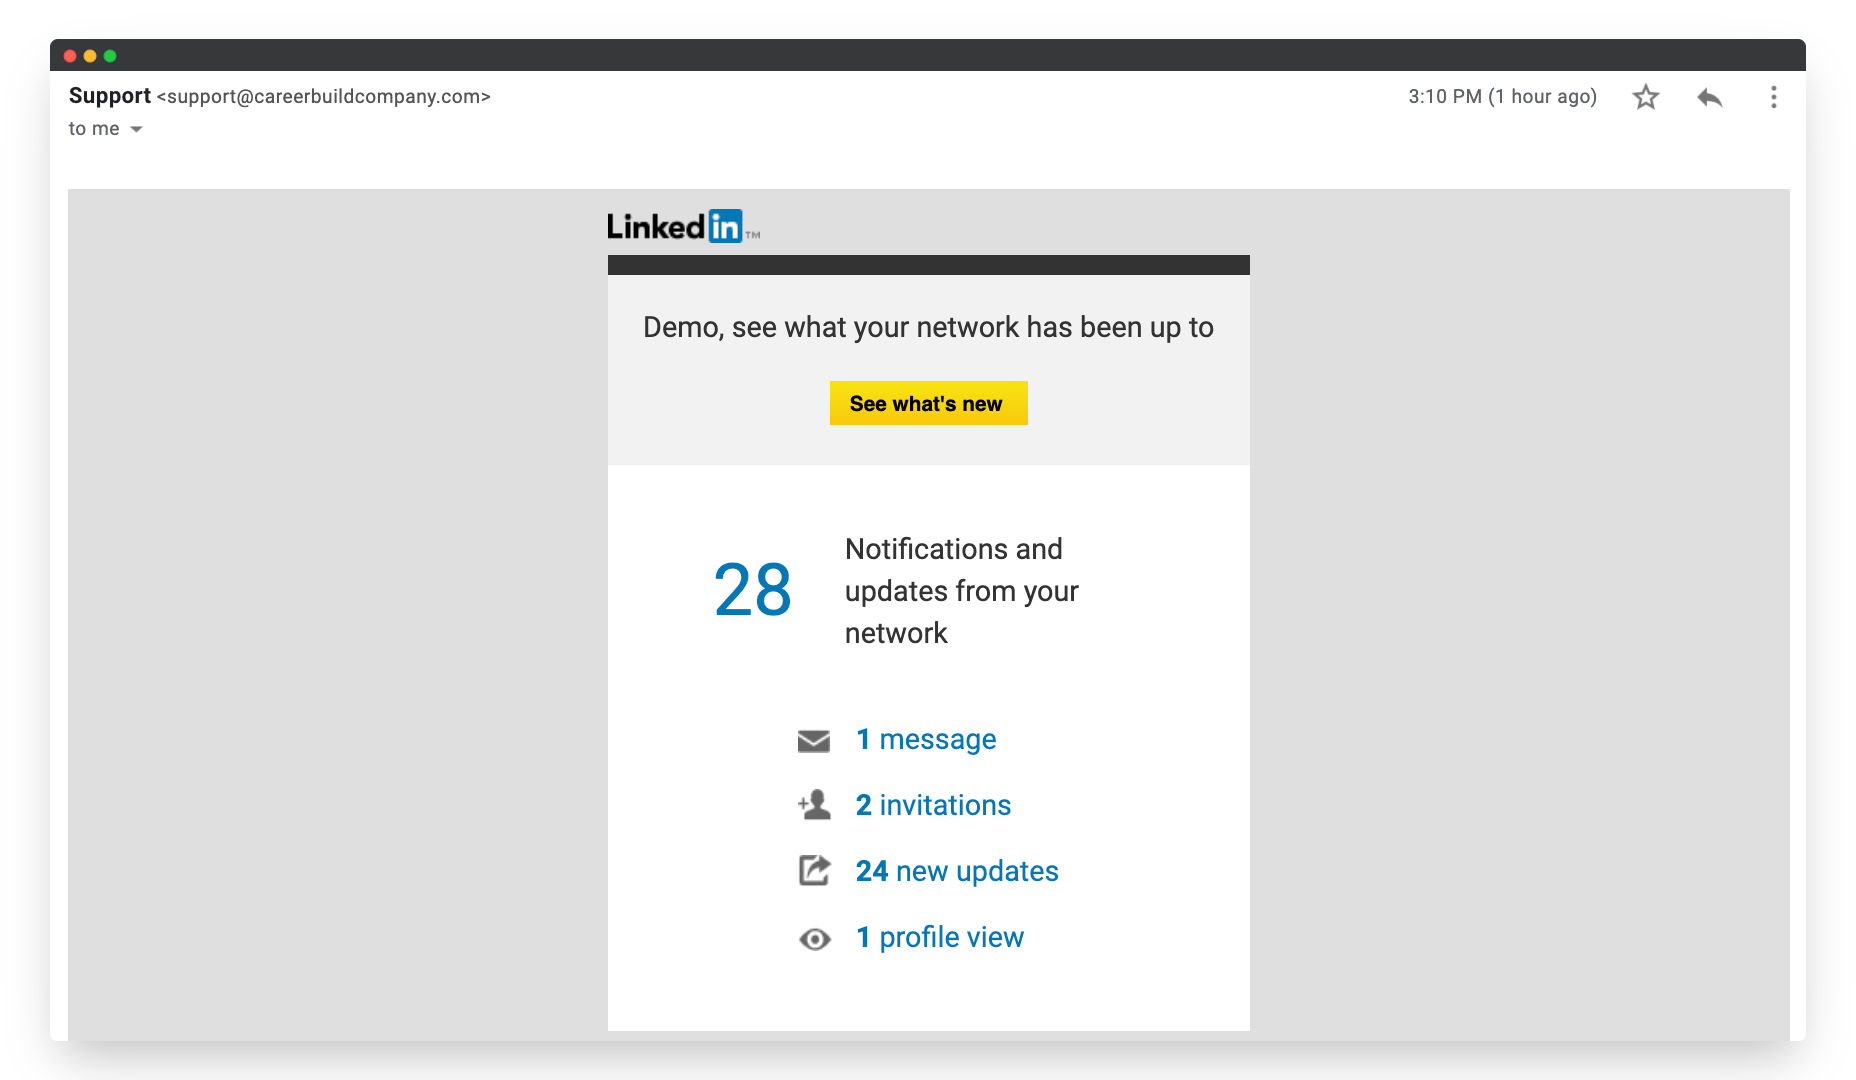Screen dimensions: 1856x1080
Task: Open the '2 invitations' link
Action: (x=932, y=805)
